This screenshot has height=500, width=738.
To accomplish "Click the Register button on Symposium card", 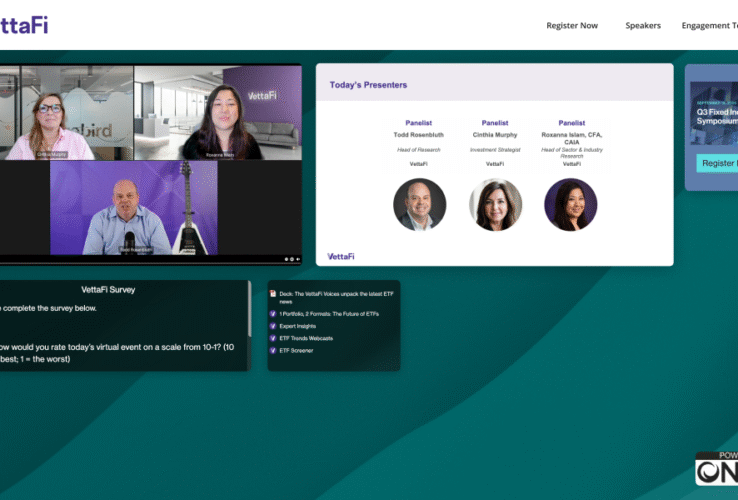I will (718, 163).
